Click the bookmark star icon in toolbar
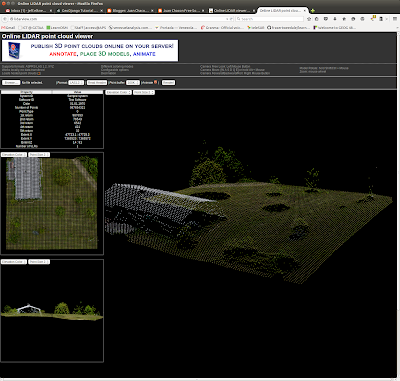This screenshot has width=400, height=381. tap(309, 19)
